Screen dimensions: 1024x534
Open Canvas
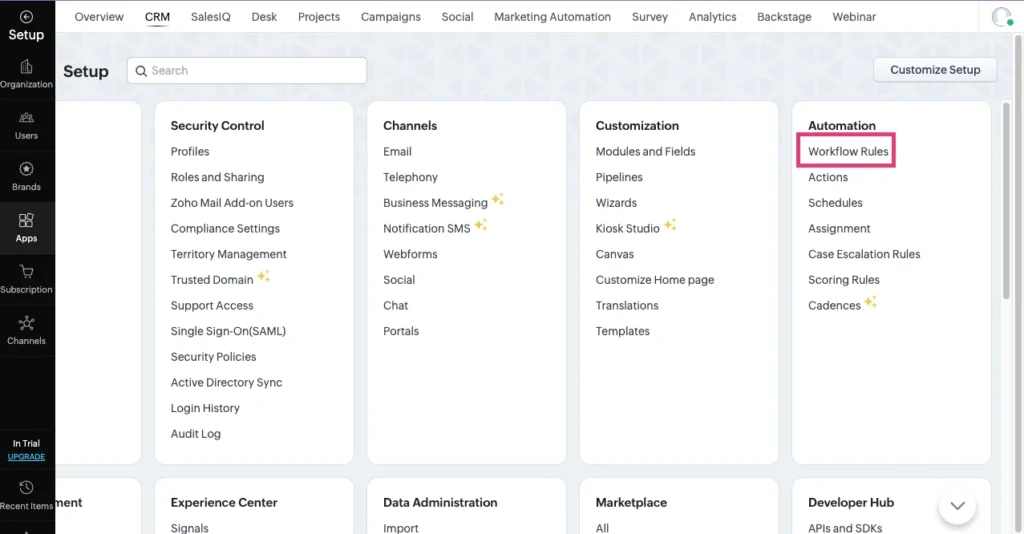(615, 254)
